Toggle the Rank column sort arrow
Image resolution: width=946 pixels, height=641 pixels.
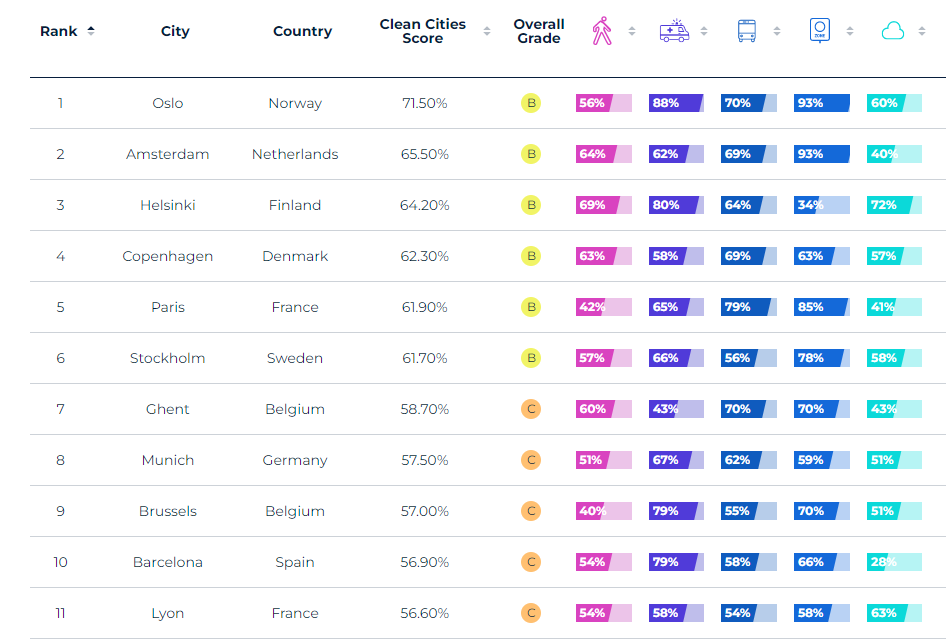click(x=91, y=31)
